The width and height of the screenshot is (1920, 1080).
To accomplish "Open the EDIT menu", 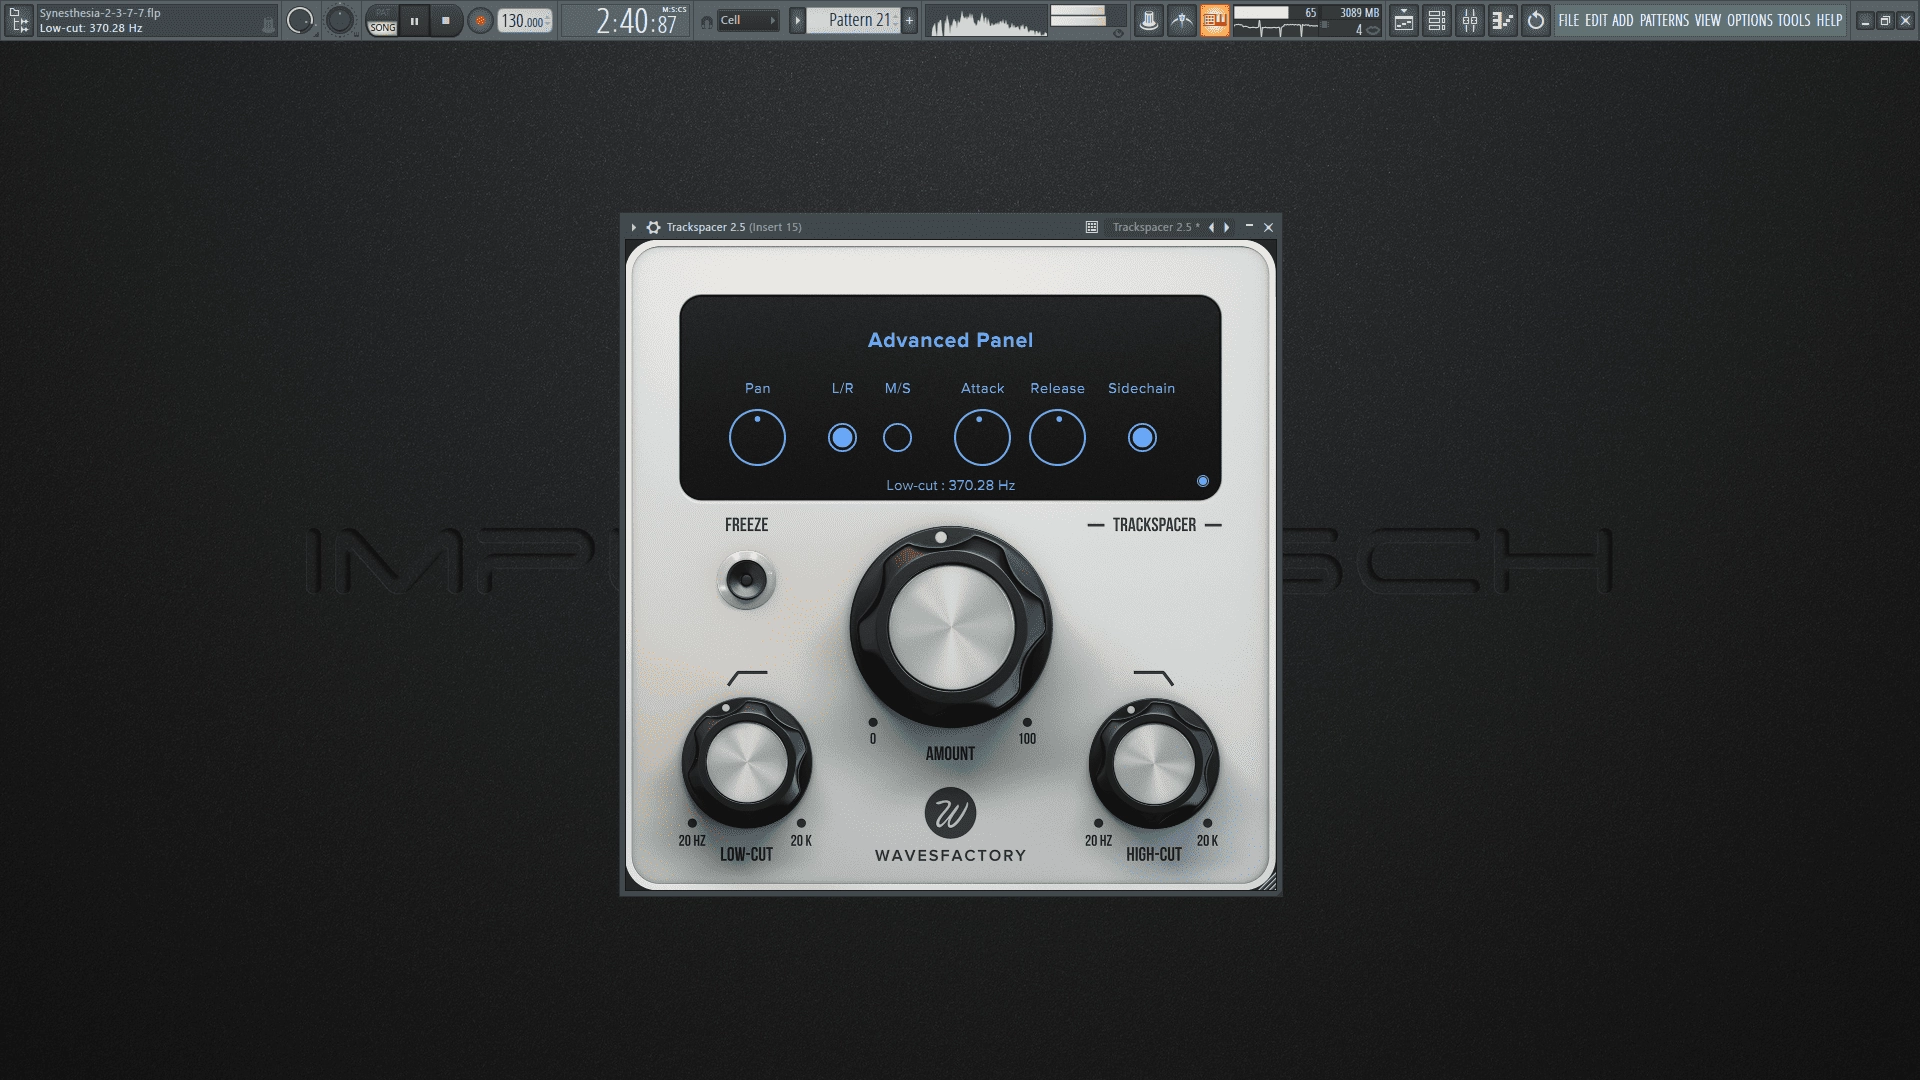I will 1596,20.
